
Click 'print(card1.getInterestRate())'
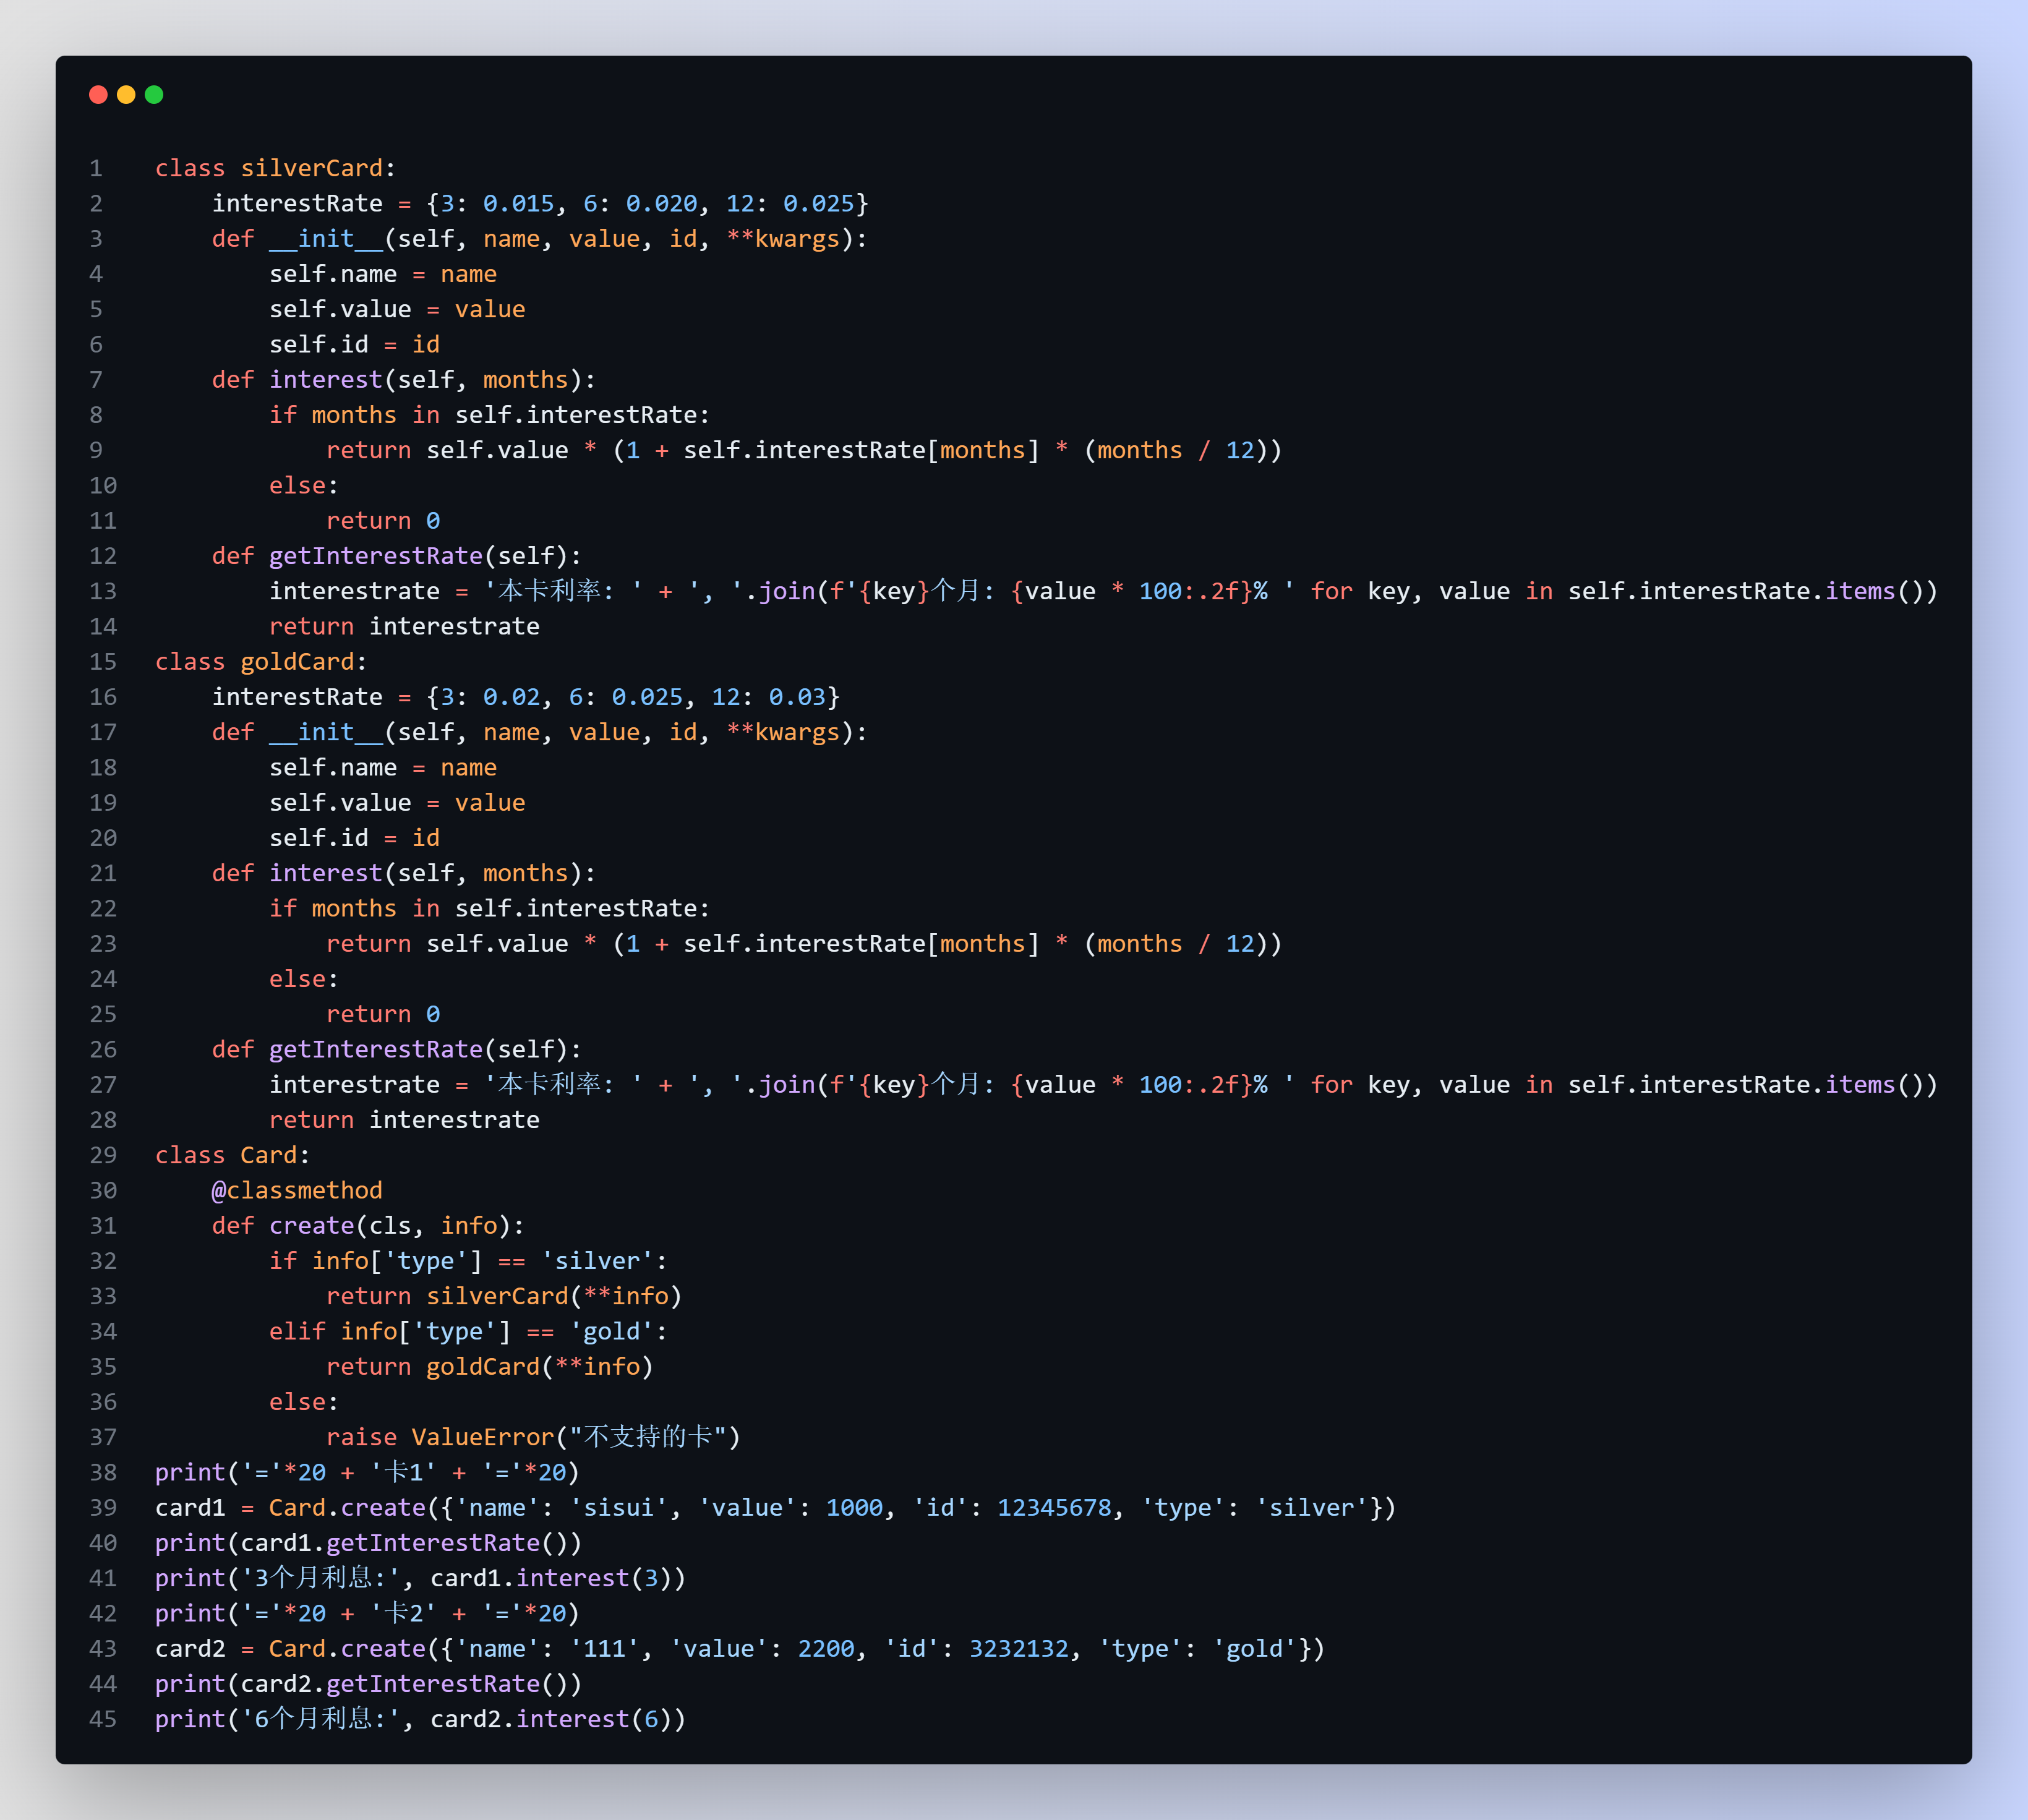pos(368,1543)
